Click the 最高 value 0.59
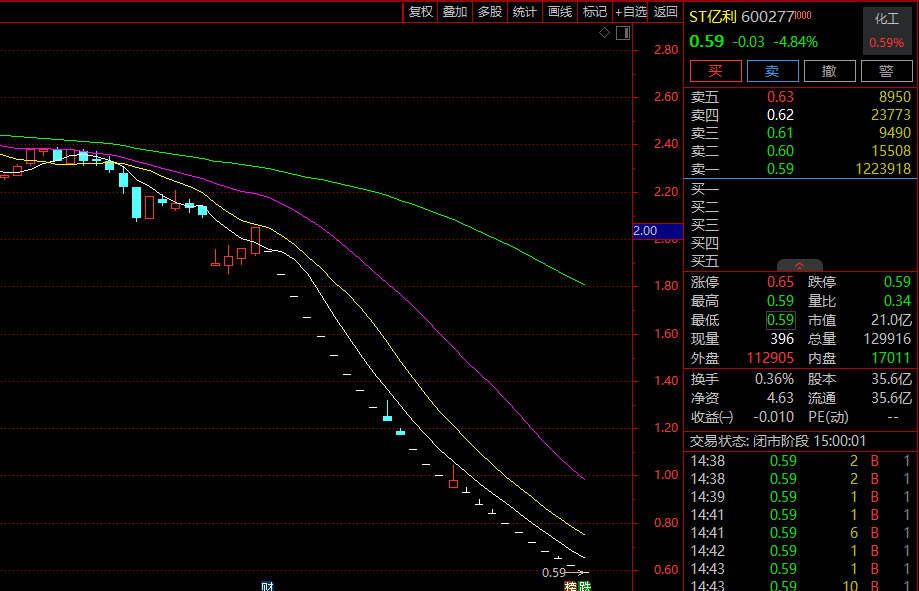The height and width of the screenshot is (591, 919). click(781, 301)
